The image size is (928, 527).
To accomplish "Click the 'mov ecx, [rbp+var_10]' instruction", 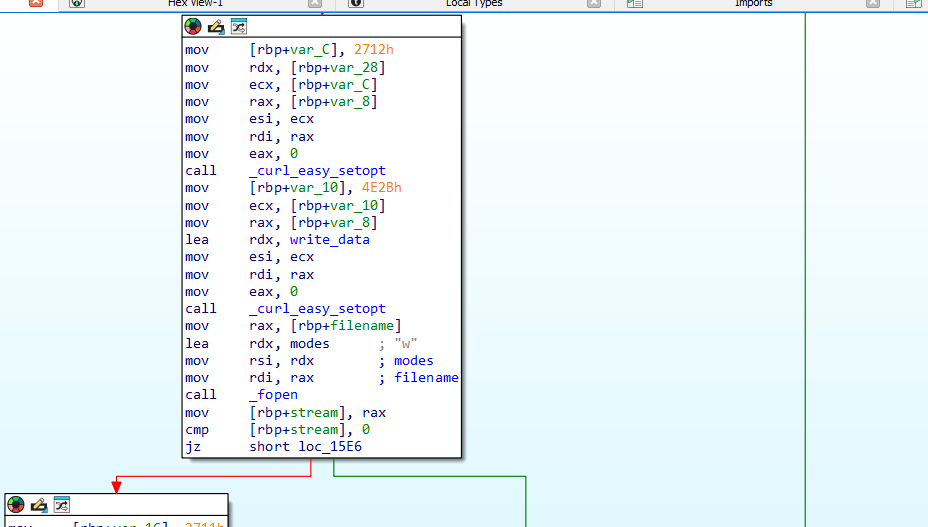I will pyautogui.click(x=285, y=205).
